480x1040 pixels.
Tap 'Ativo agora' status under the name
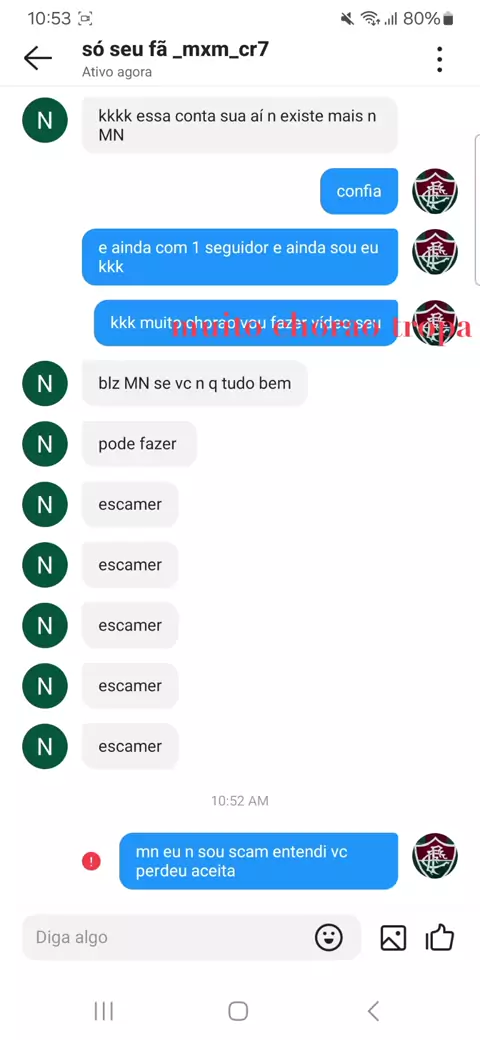click(x=117, y=72)
